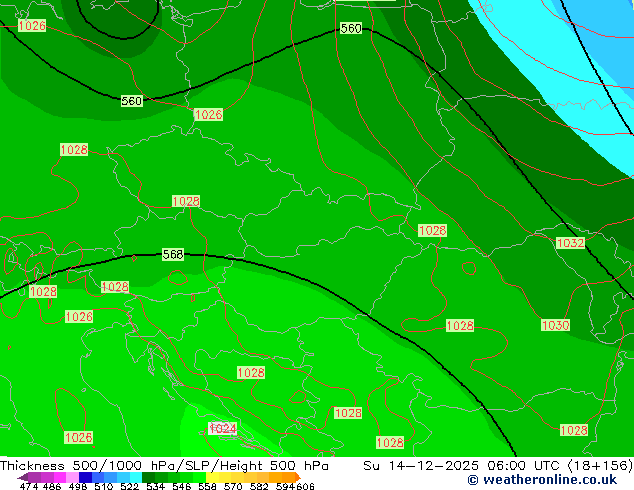Click the 1032 isobar label
634x490 pixels.
tap(571, 243)
